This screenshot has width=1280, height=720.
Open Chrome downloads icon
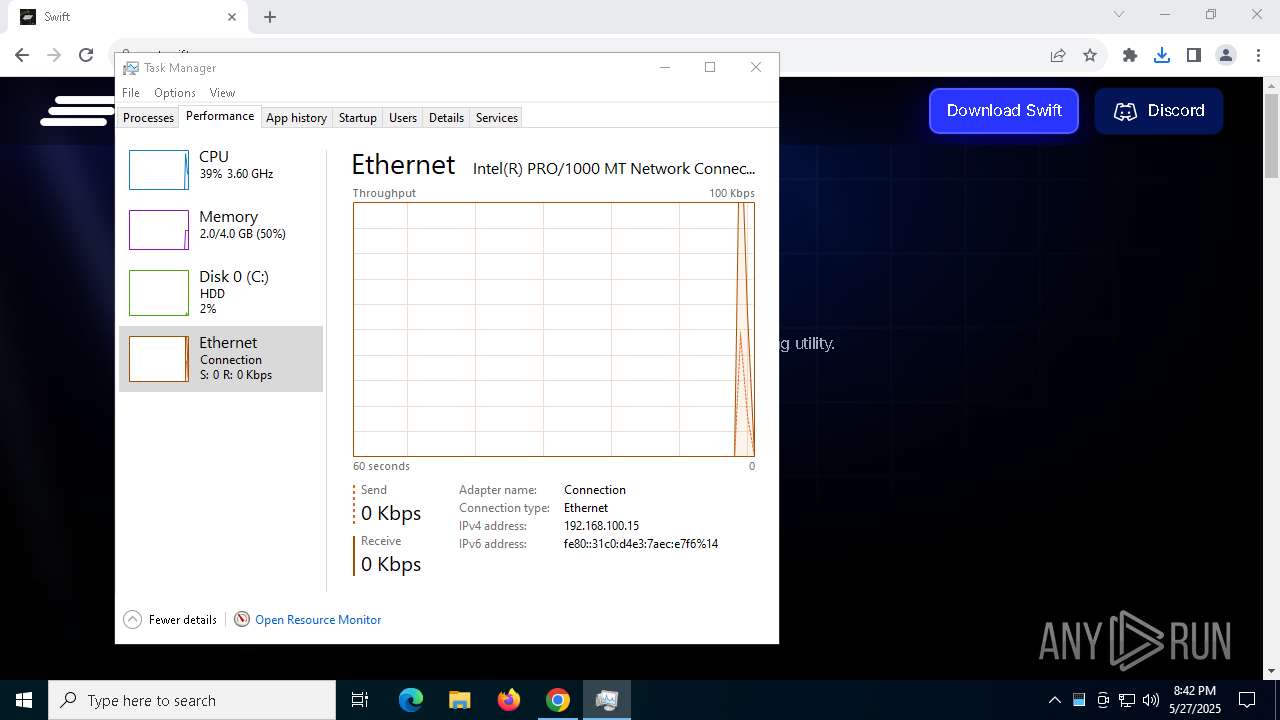(x=1162, y=56)
